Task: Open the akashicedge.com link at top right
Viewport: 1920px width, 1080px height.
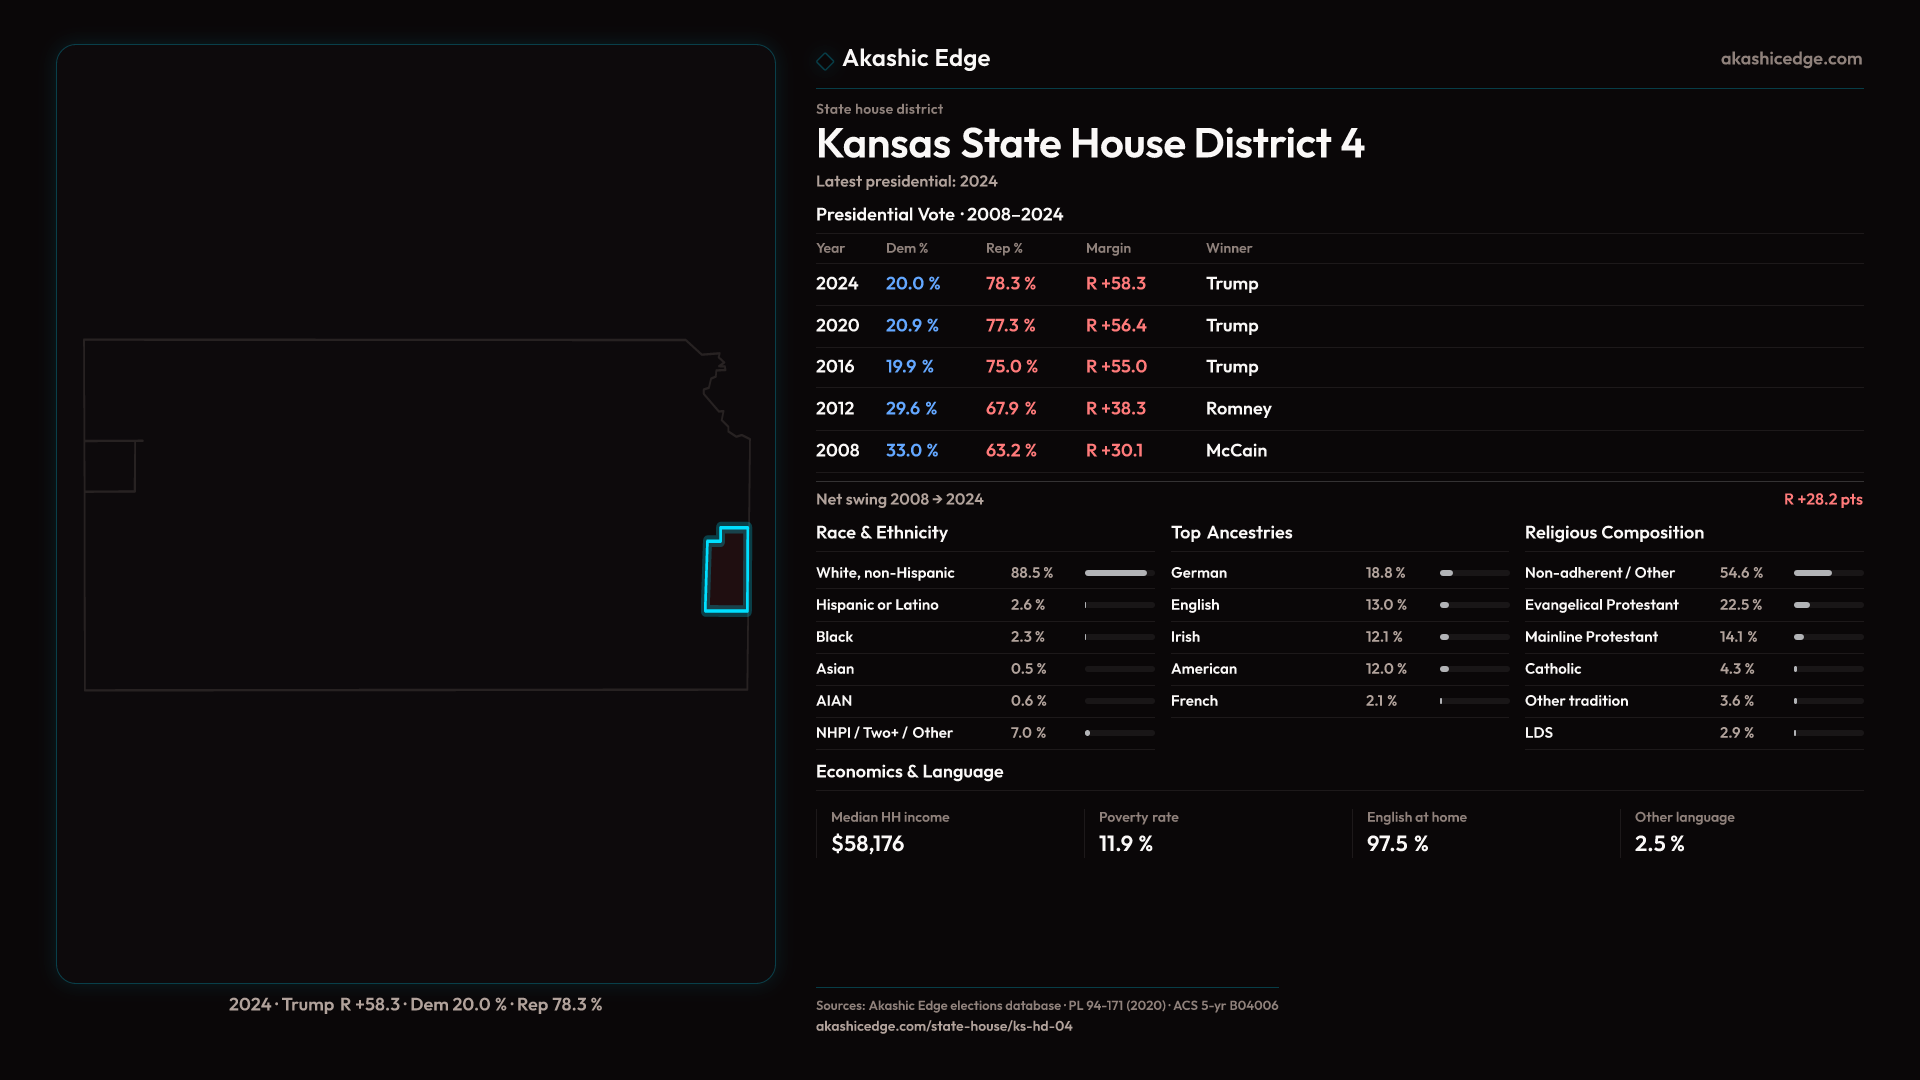Action: 1791,59
